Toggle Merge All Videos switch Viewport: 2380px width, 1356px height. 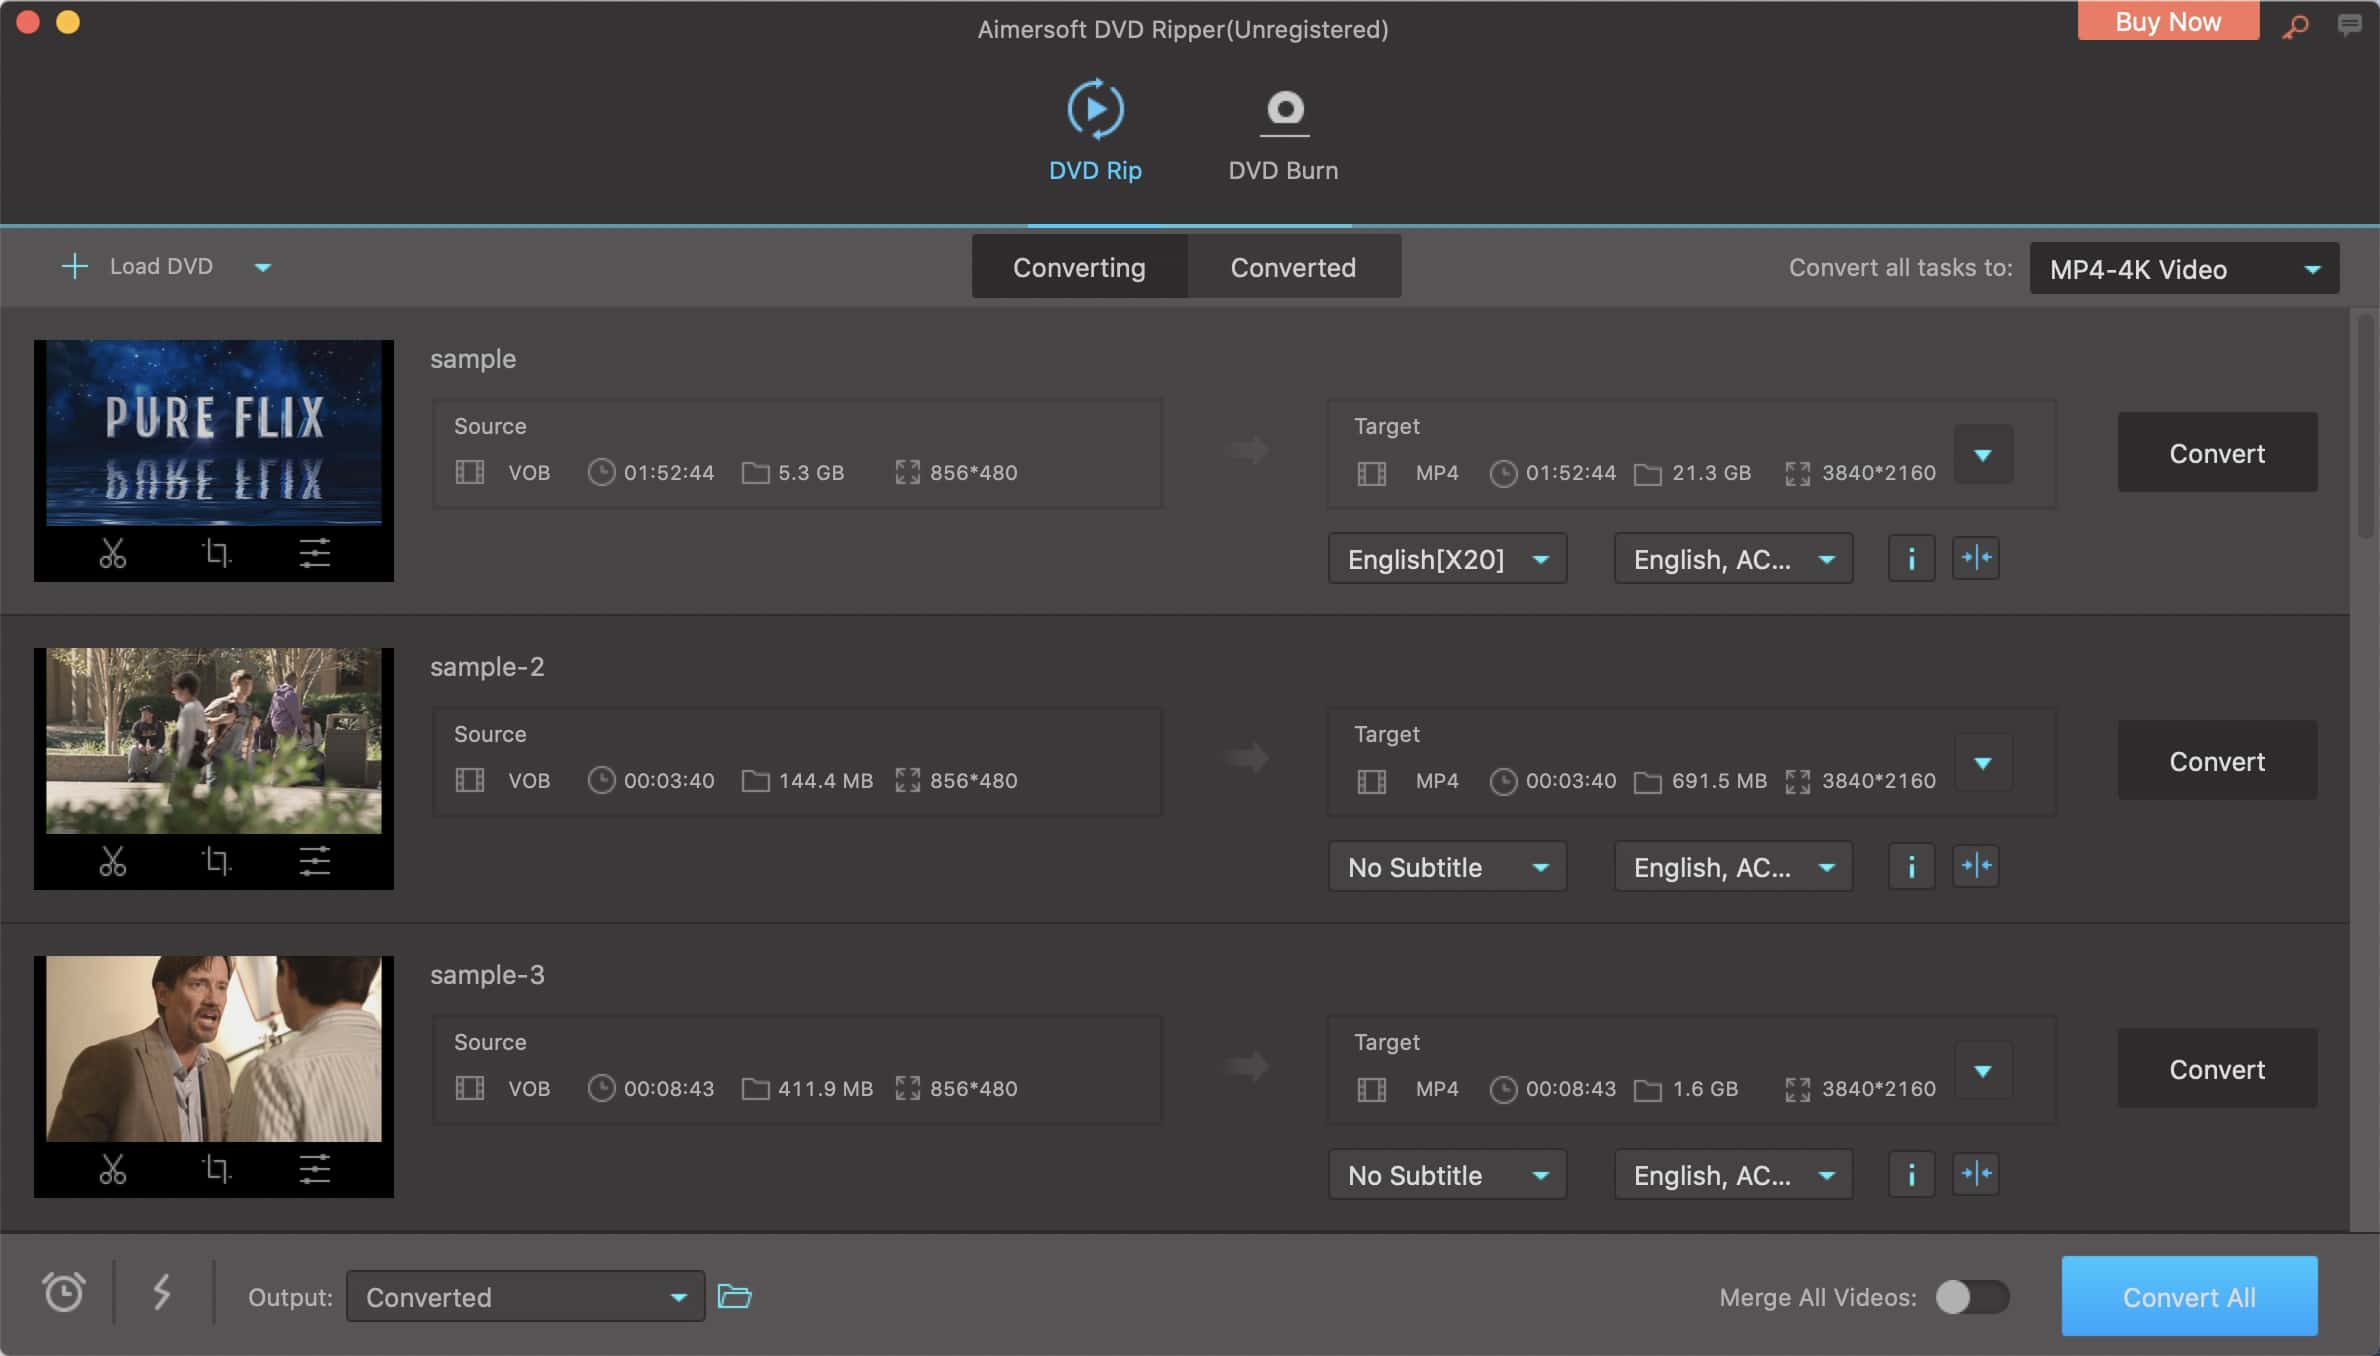pos(1971,1297)
